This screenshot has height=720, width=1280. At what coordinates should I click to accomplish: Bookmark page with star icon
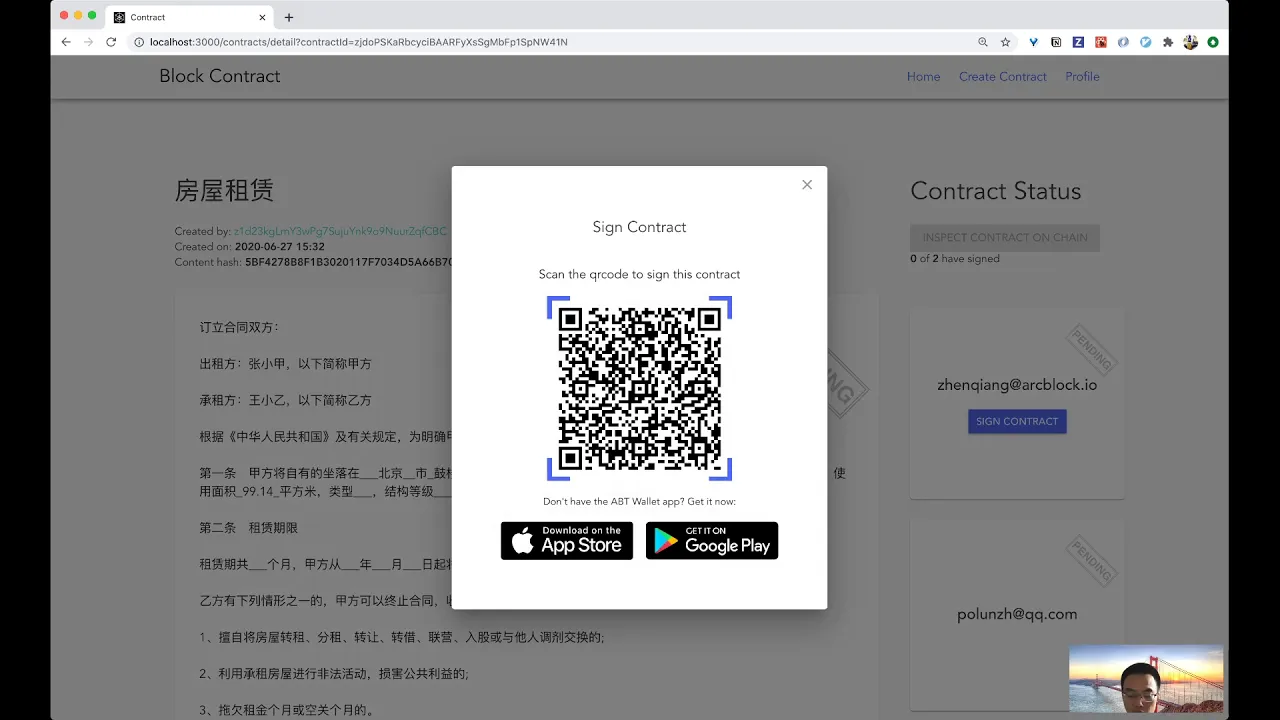1006,42
